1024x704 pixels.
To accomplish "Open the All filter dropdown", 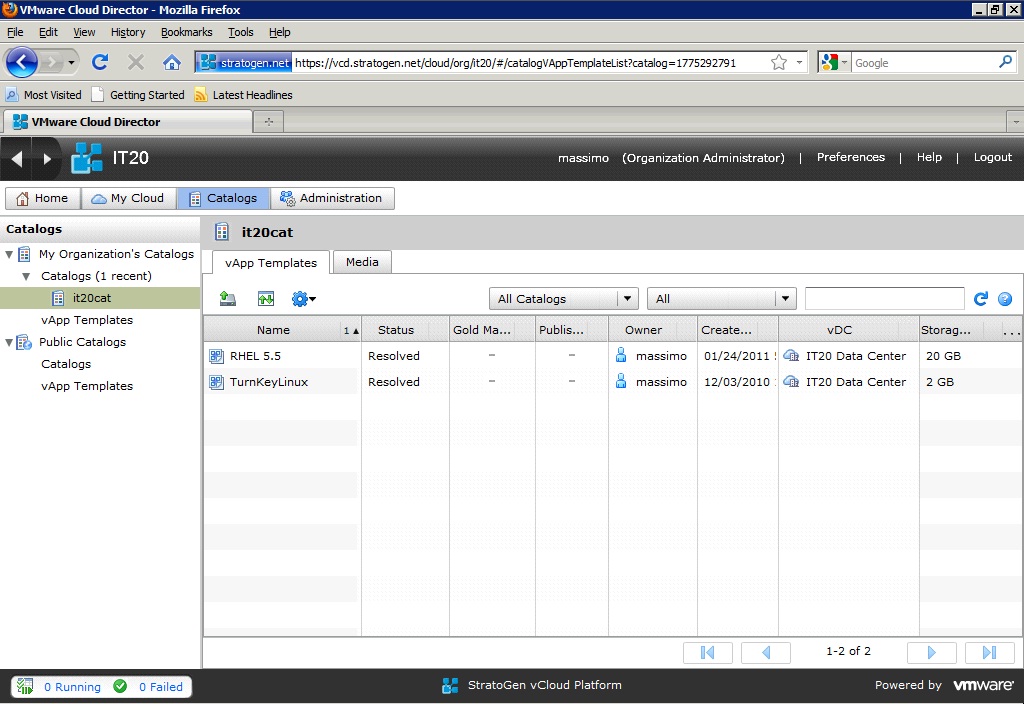I will point(722,298).
